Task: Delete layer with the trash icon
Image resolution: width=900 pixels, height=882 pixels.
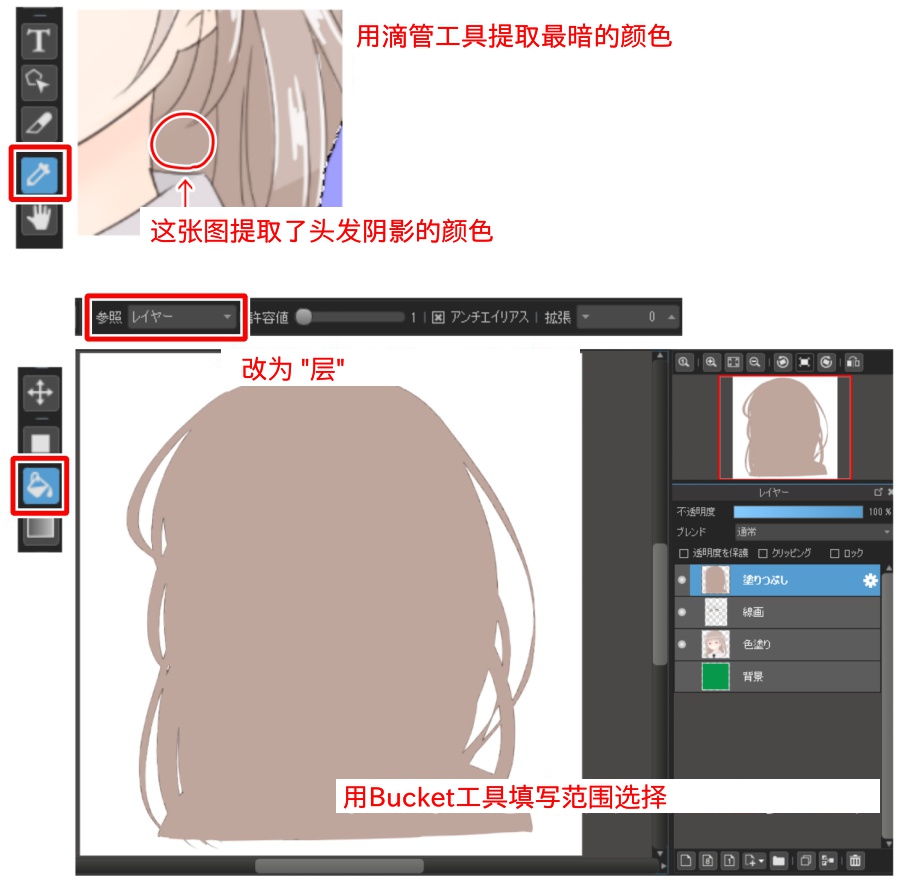Action: [855, 860]
